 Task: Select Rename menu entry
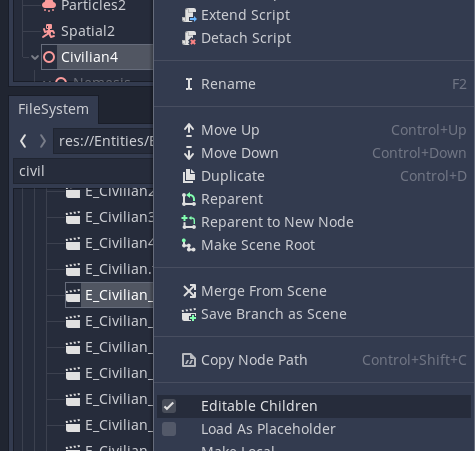[314, 84]
